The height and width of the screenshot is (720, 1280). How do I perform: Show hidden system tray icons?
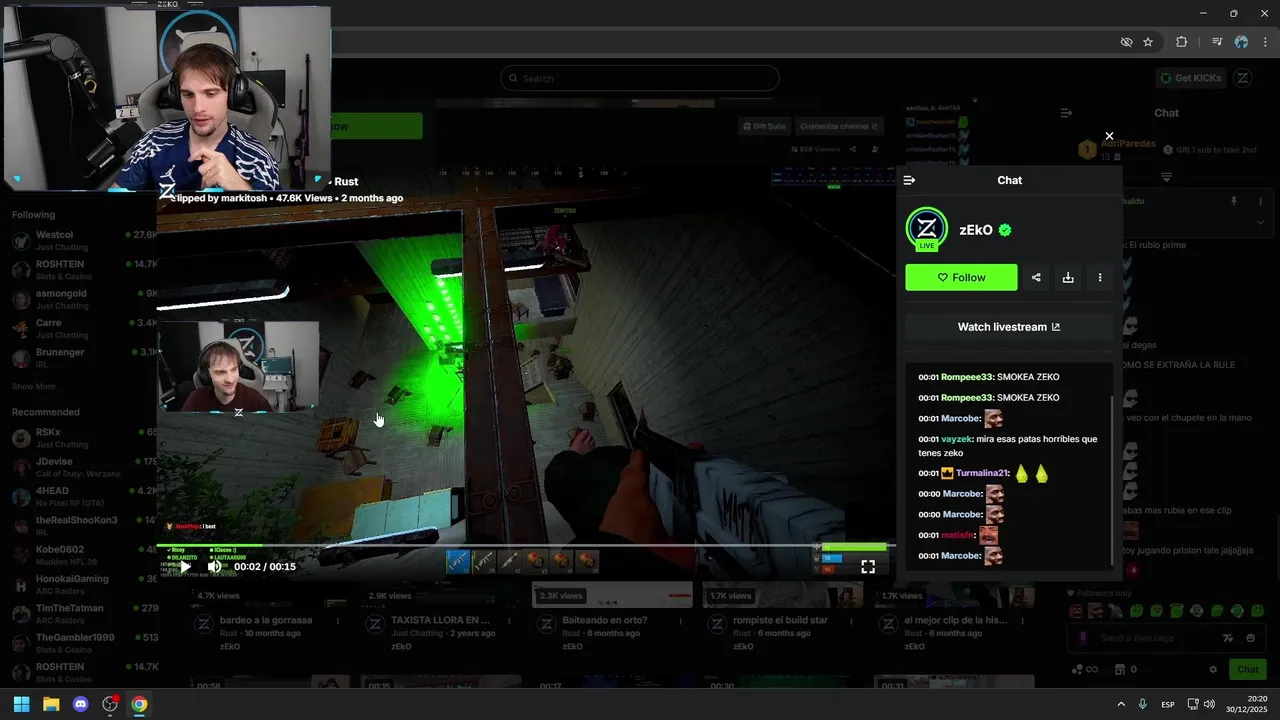[1121, 704]
